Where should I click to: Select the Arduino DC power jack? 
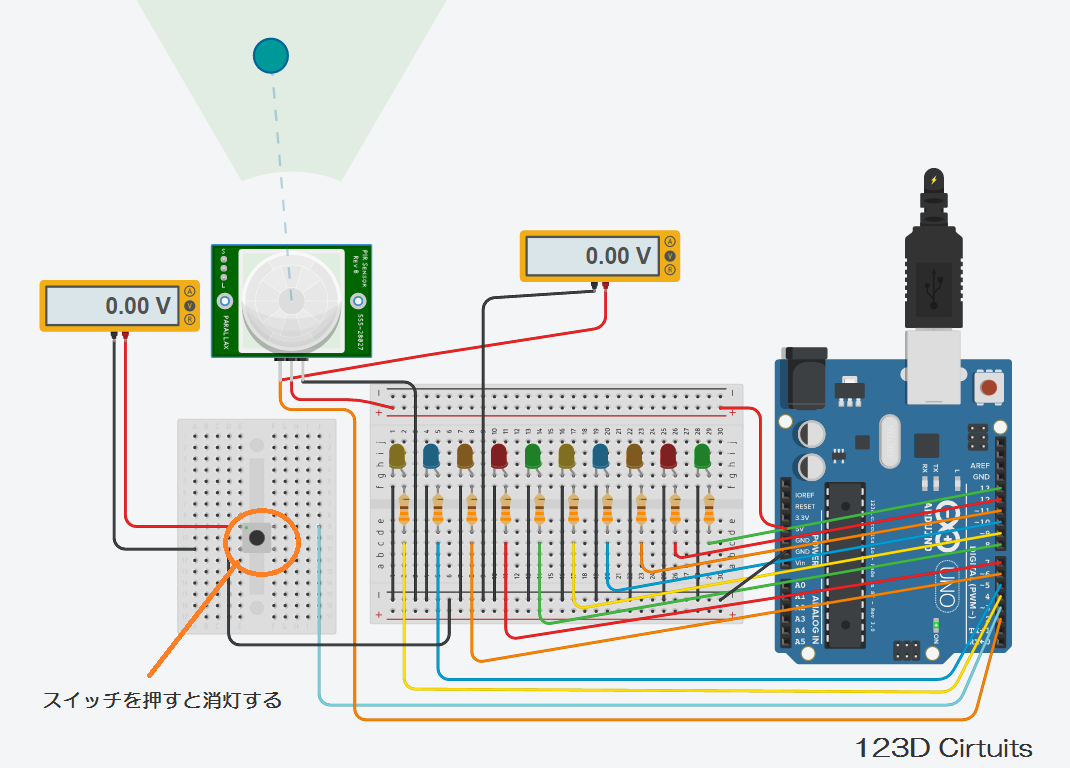coord(807,378)
